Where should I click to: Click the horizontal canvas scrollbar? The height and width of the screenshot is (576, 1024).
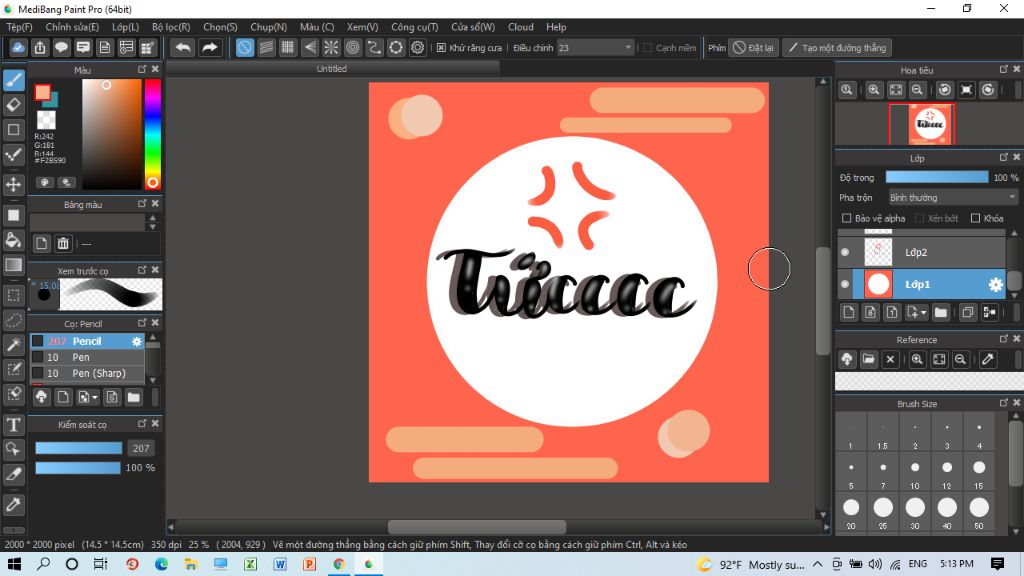[477, 527]
